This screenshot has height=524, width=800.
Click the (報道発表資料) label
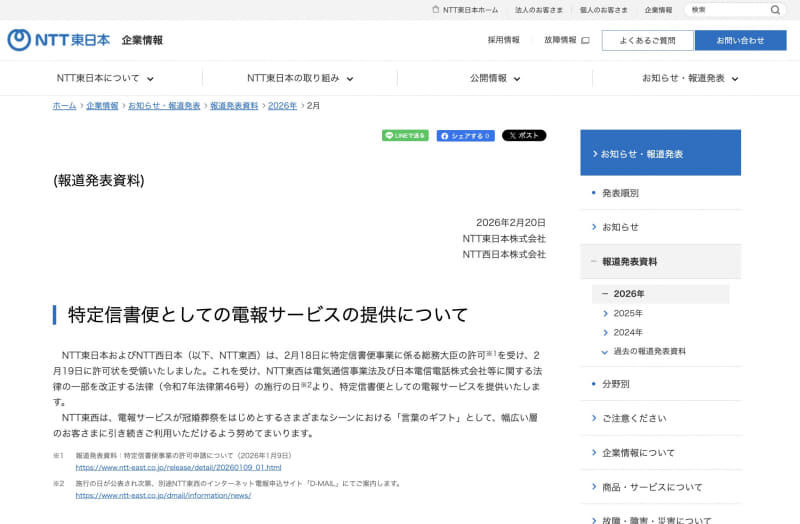pos(98,180)
